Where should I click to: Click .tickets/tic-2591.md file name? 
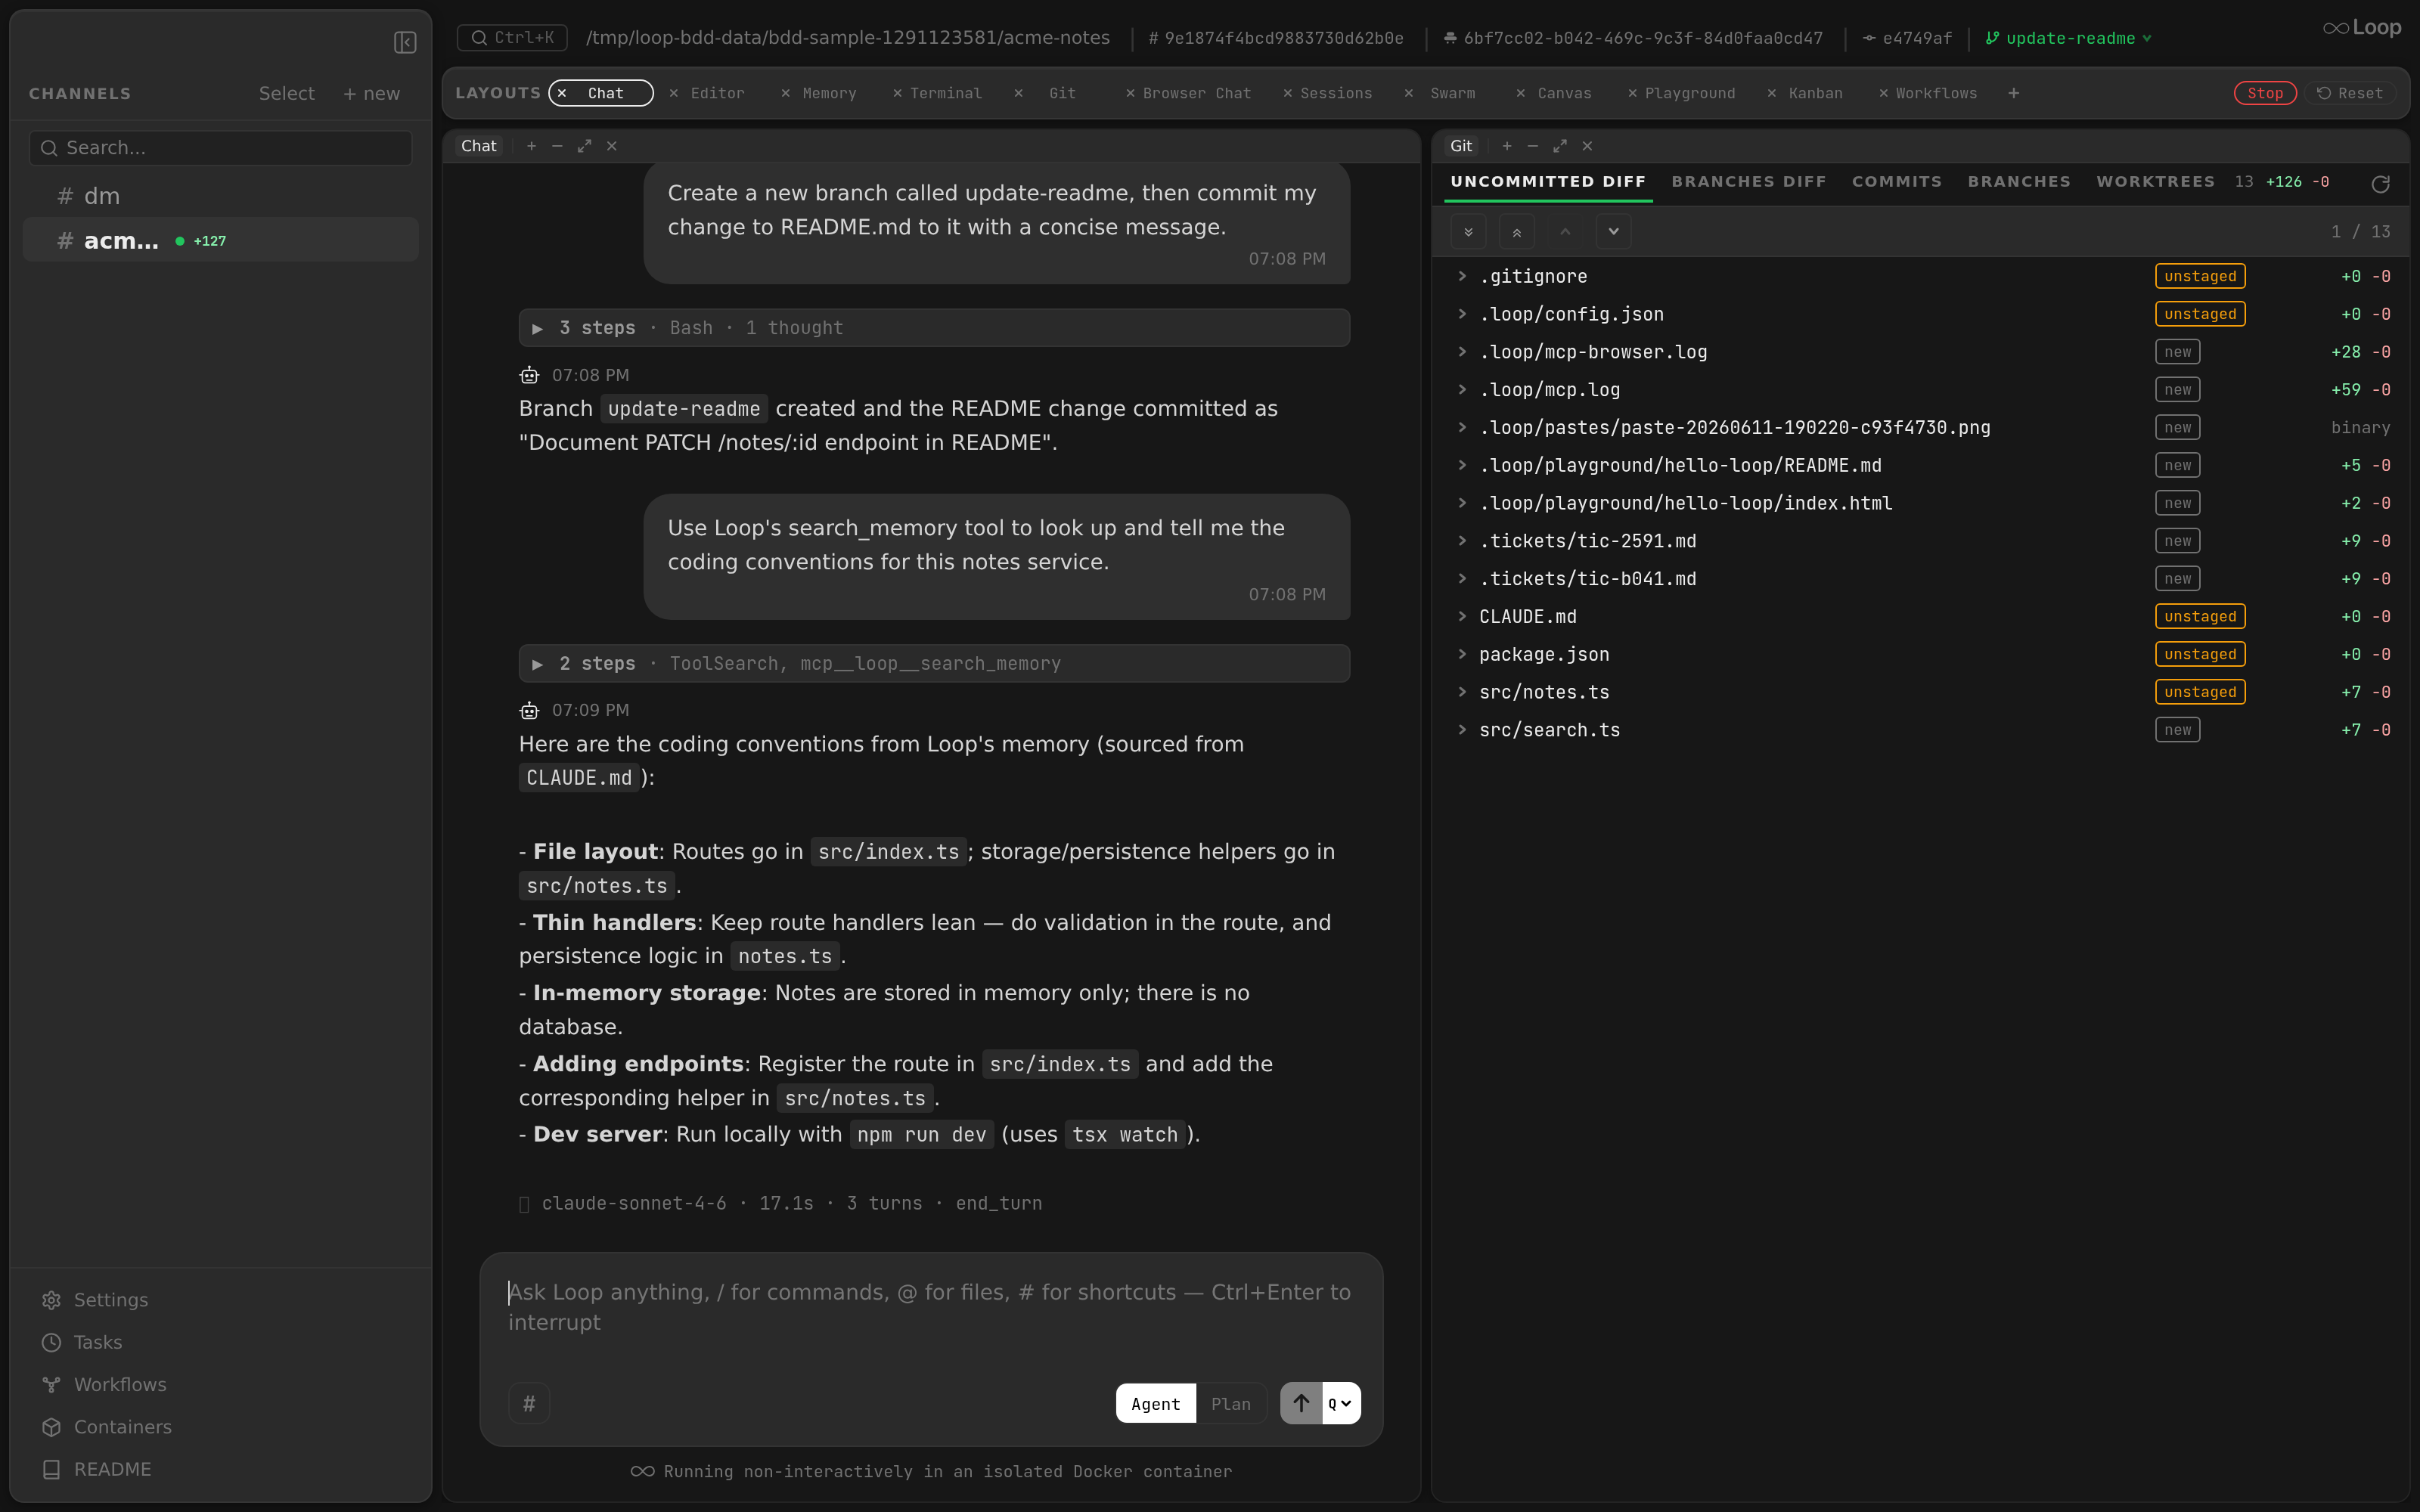[x=1587, y=541]
